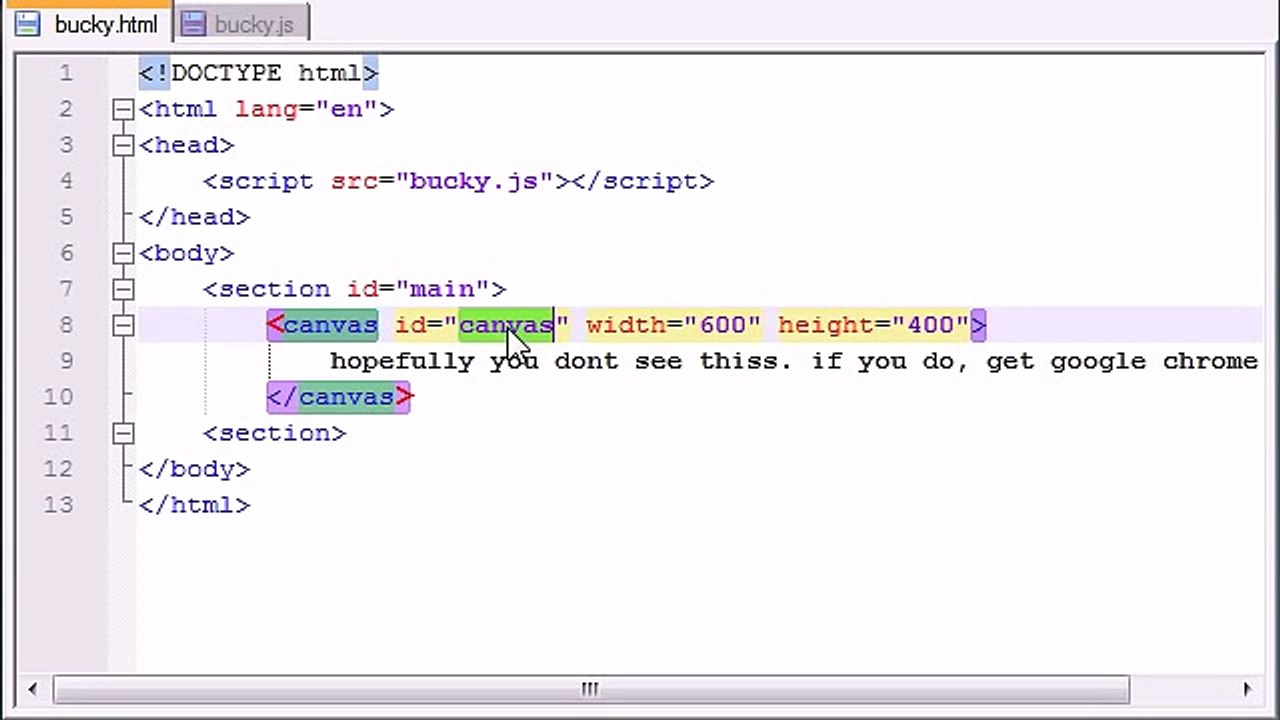Click the disk icon on bucky.js tab
Viewport: 1280px width, 720px height.
coord(194,25)
